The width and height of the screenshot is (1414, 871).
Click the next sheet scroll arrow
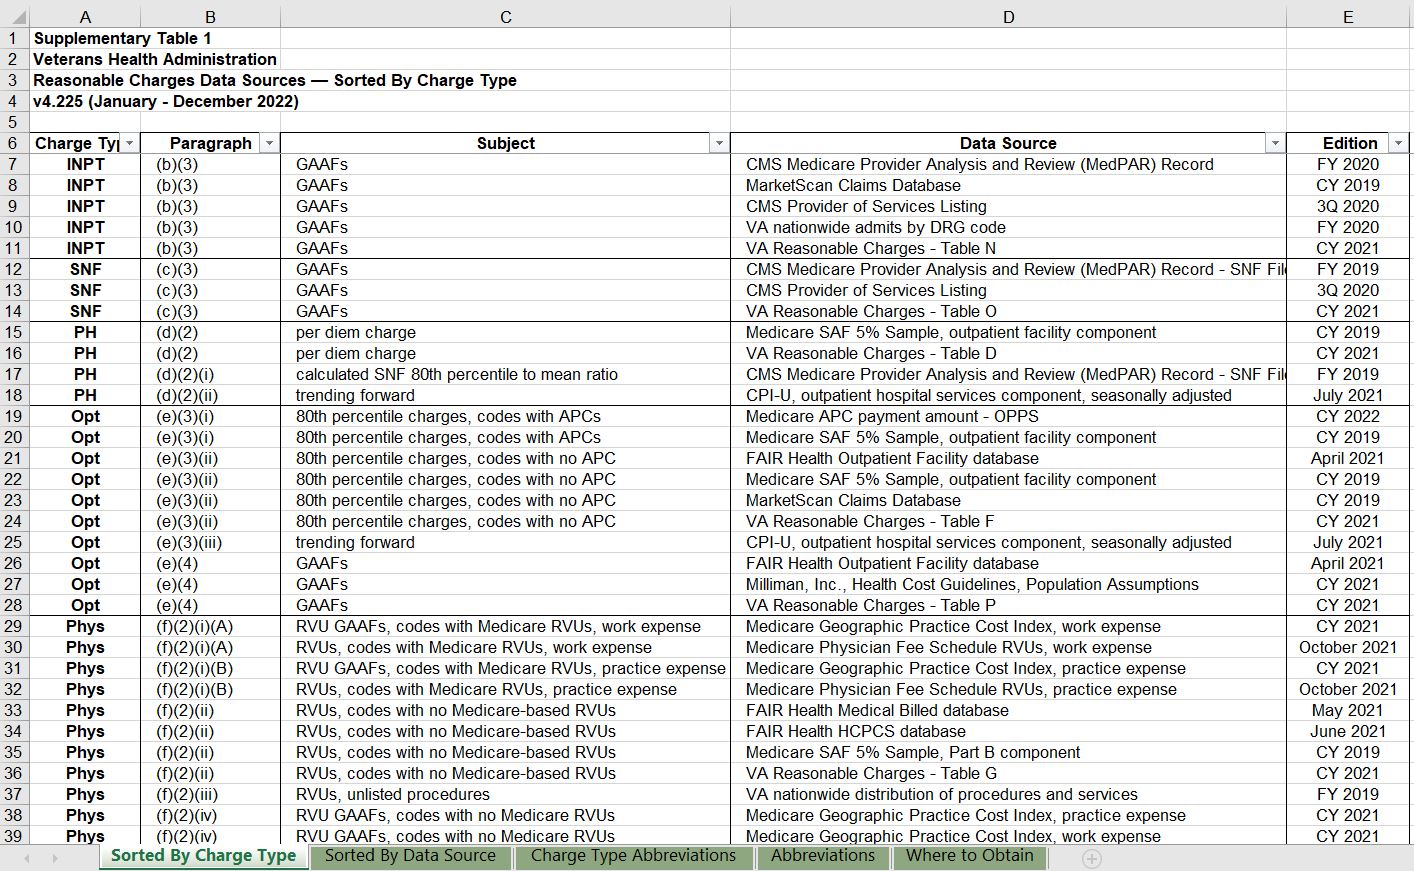[x=54, y=858]
